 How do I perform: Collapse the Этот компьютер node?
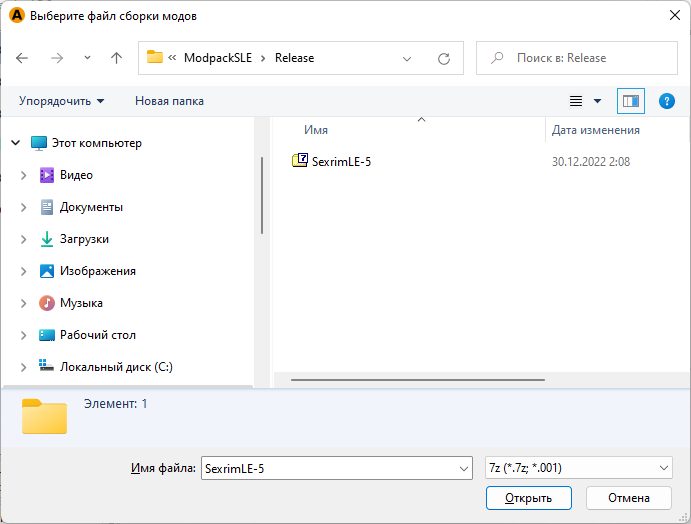(15, 143)
